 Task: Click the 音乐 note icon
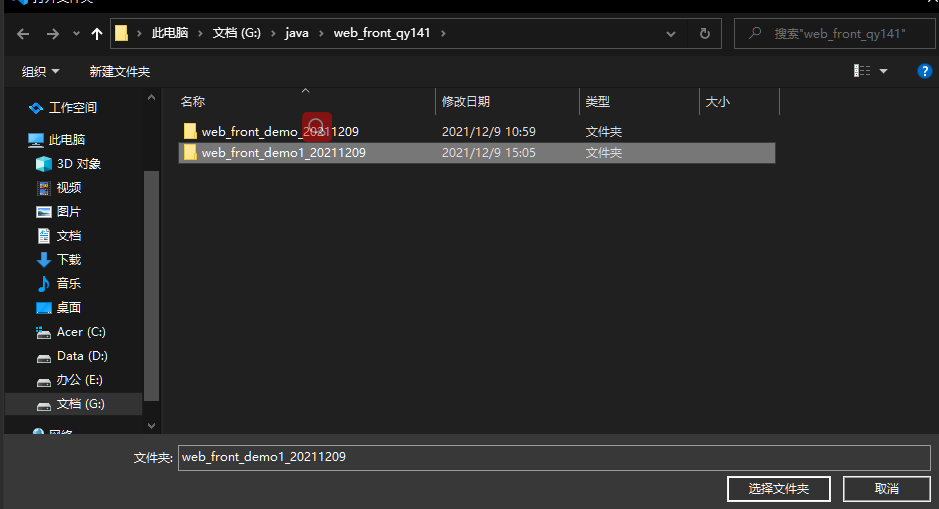point(43,284)
